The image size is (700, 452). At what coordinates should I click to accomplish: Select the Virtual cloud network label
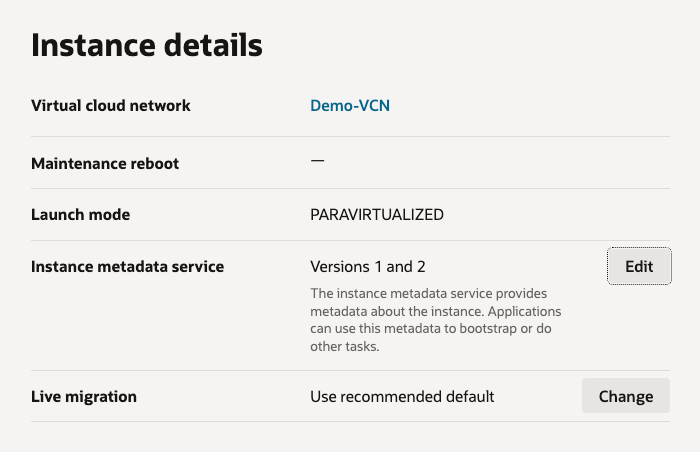(111, 105)
